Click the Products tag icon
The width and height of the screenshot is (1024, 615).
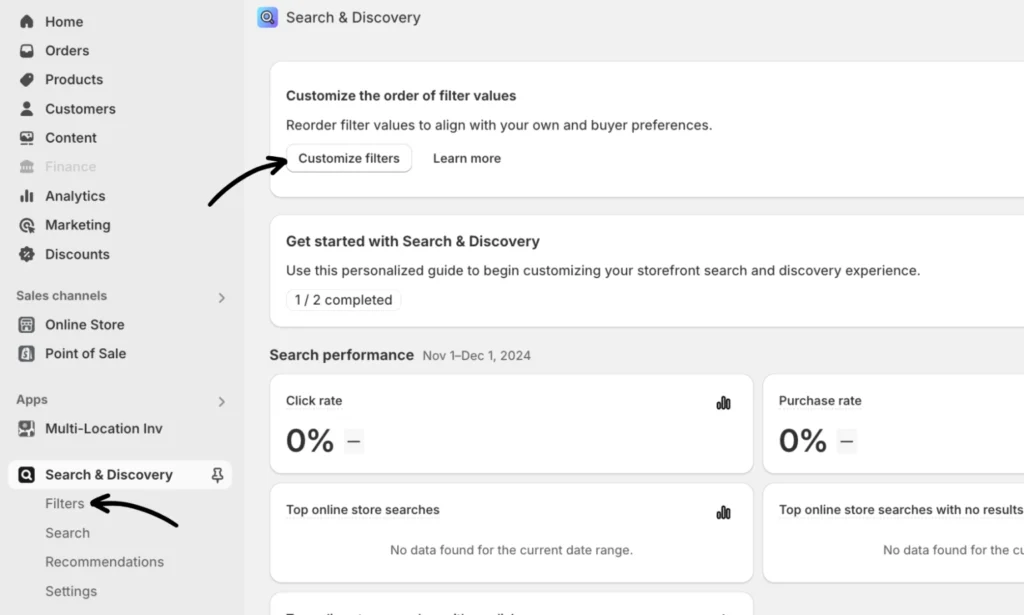click(27, 80)
